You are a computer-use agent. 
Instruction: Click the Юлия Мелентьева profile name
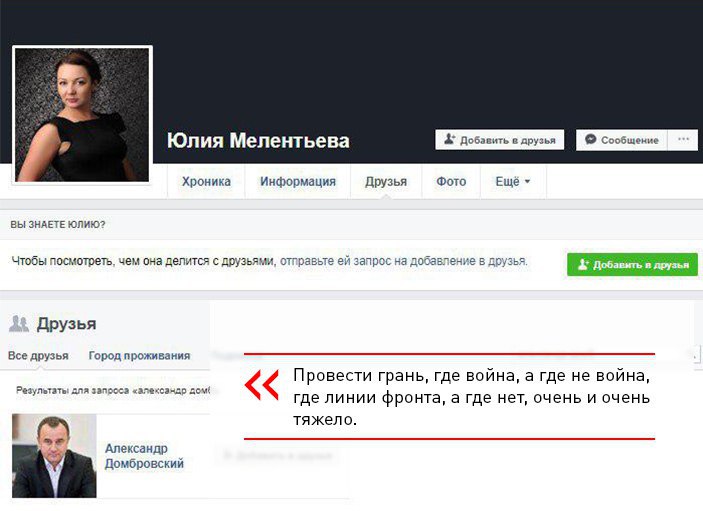pyautogui.click(x=258, y=141)
